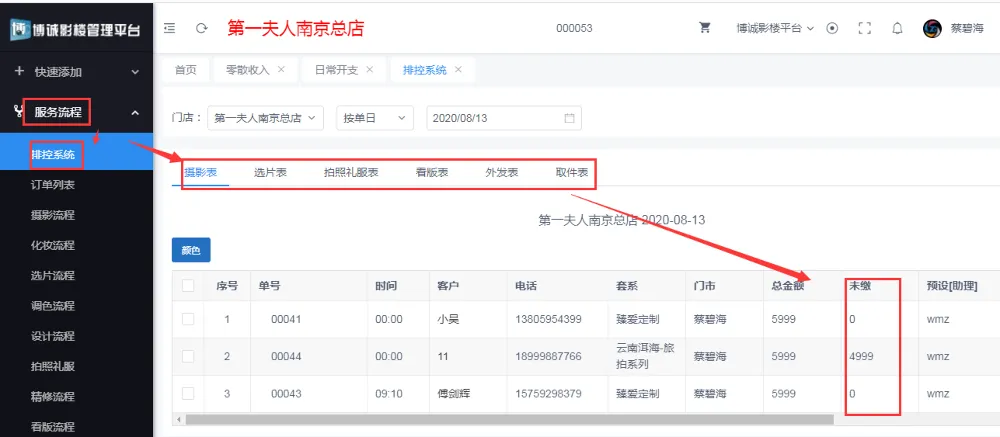Screen dimensions: 1000x437
Task: Click the target circle icon in header
Action: point(832,28)
